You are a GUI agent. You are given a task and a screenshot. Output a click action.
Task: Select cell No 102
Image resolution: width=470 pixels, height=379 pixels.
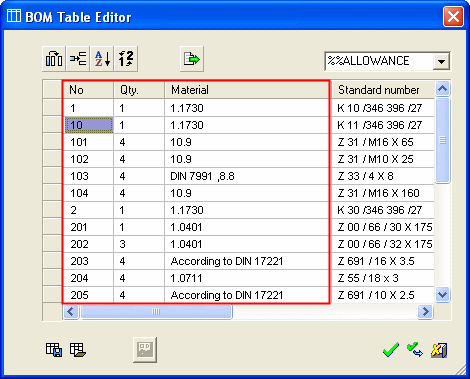pyautogui.click(x=88, y=159)
